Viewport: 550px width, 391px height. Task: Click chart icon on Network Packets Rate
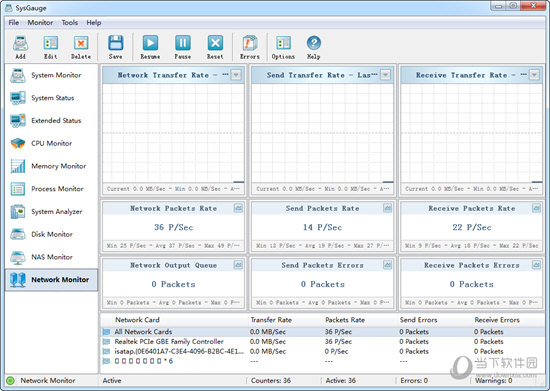coord(238,208)
